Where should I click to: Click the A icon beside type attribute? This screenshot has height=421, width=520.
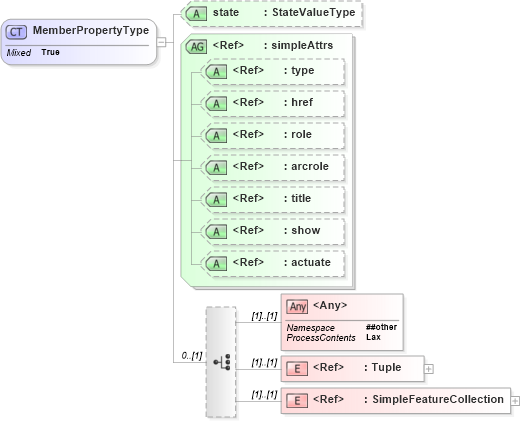pyautogui.click(x=216, y=72)
